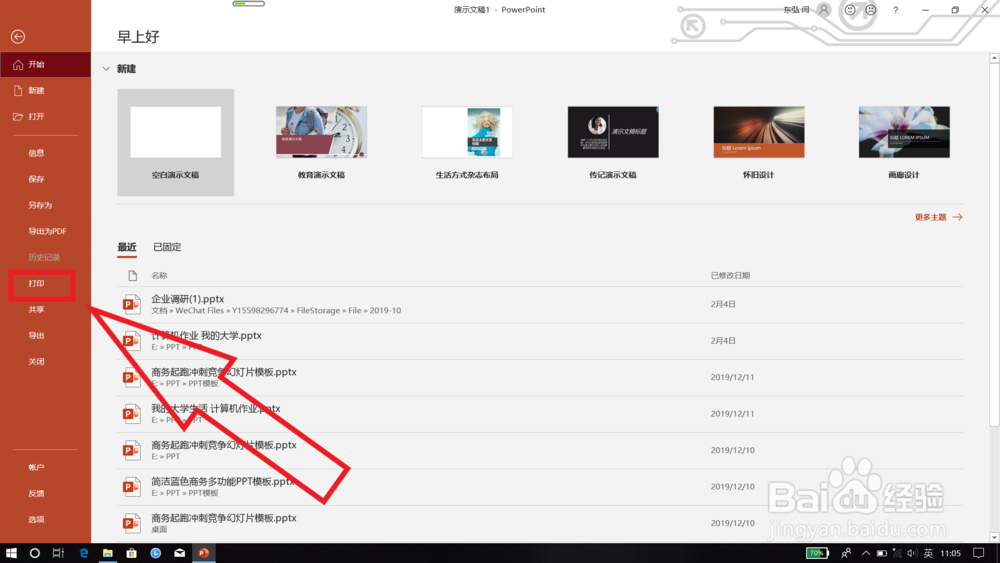The width and height of the screenshot is (1000, 563).
Task: Click the volume speaker tray icon
Action: (912, 553)
